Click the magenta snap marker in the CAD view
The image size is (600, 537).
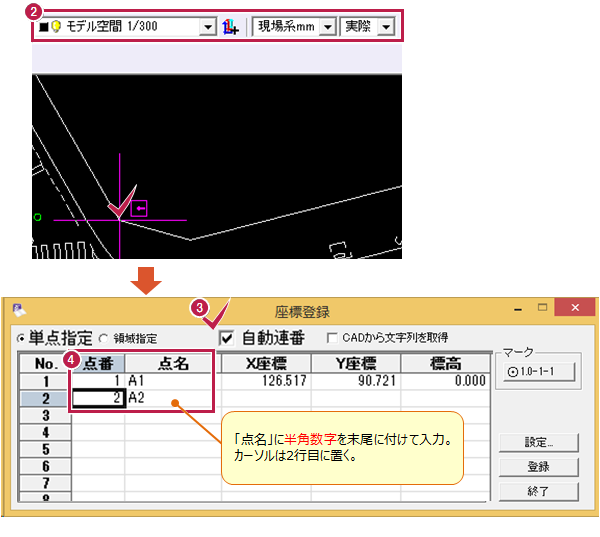(x=139, y=209)
